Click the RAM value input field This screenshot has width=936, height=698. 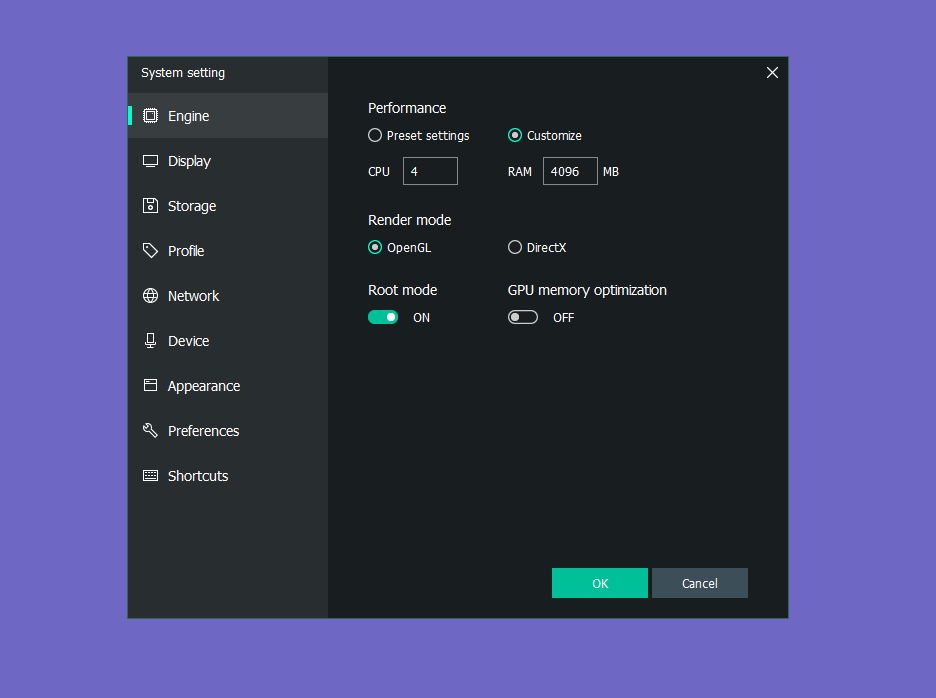pyautogui.click(x=569, y=170)
